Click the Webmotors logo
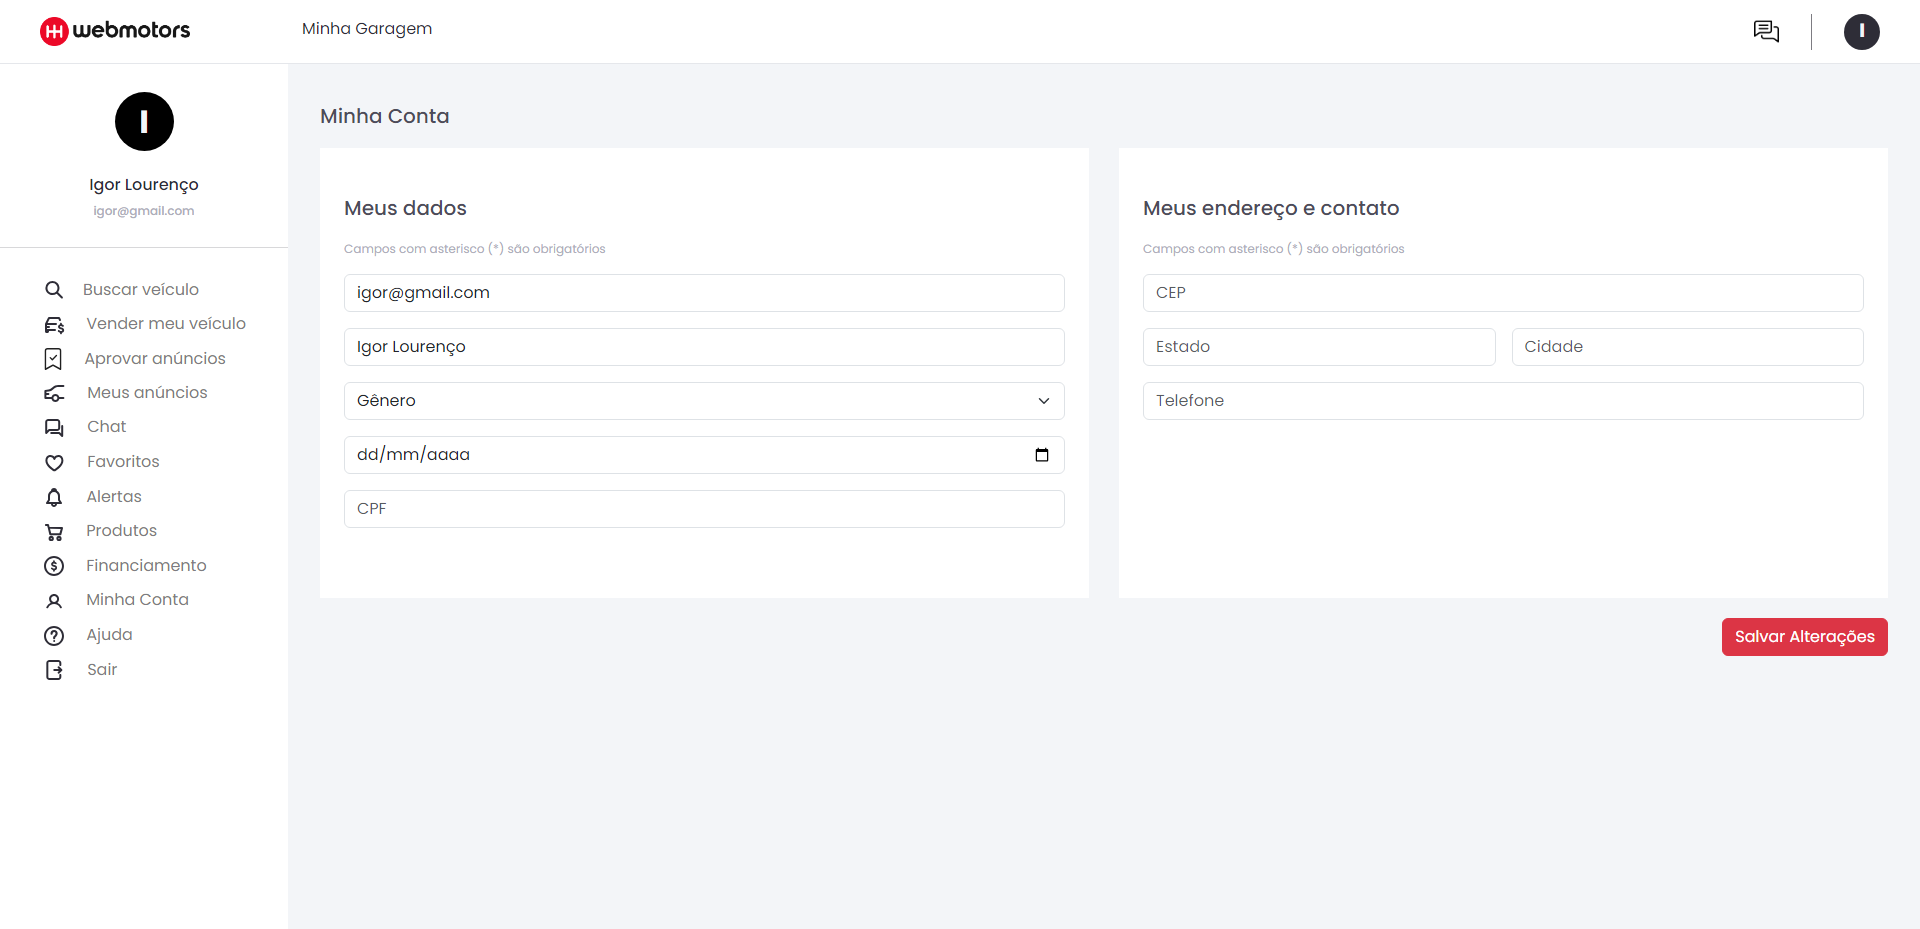The height and width of the screenshot is (929, 1920). pyautogui.click(x=115, y=31)
